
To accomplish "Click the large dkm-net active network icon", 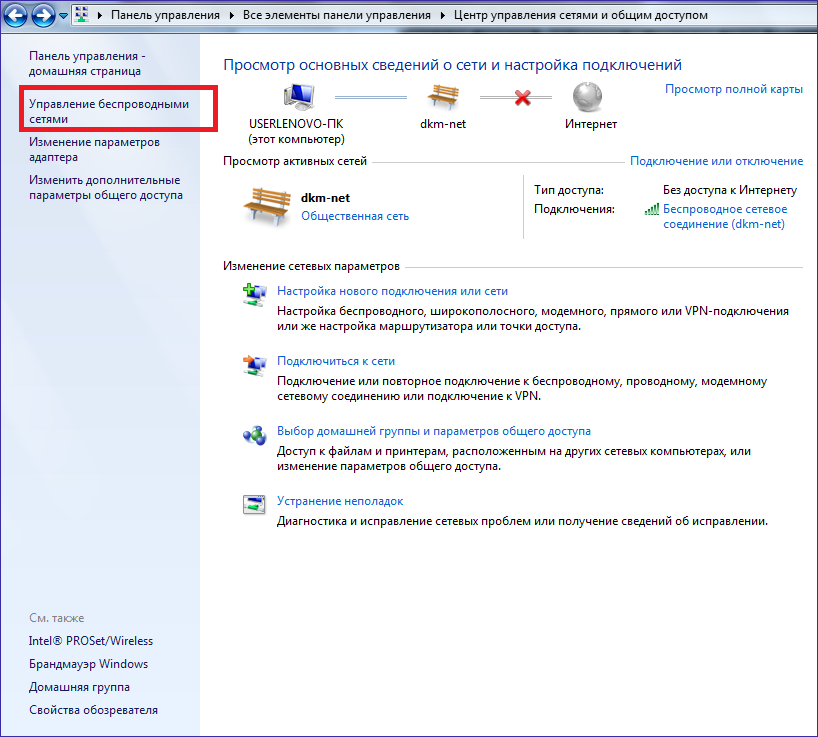I will point(267,205).
